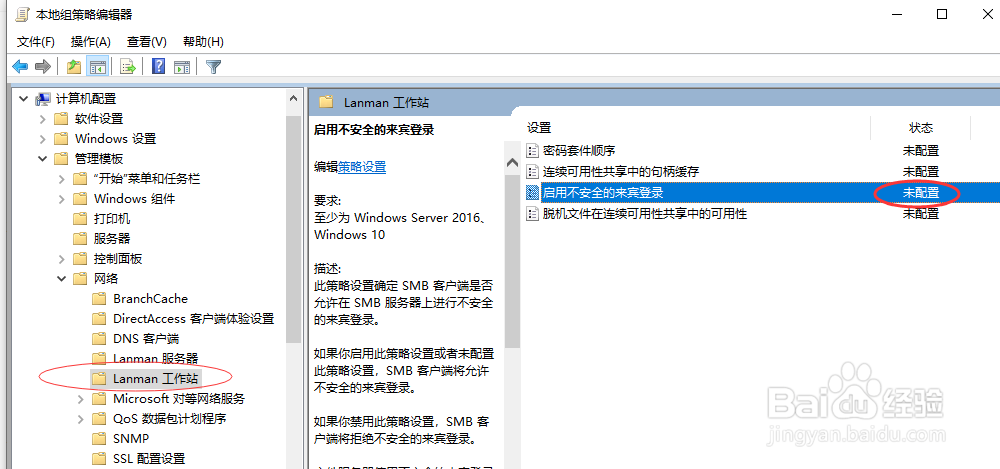This screenshot has width=1000, height=469.
Task: Click the policy icon beside 密码套件顺序
Action: 533,151
